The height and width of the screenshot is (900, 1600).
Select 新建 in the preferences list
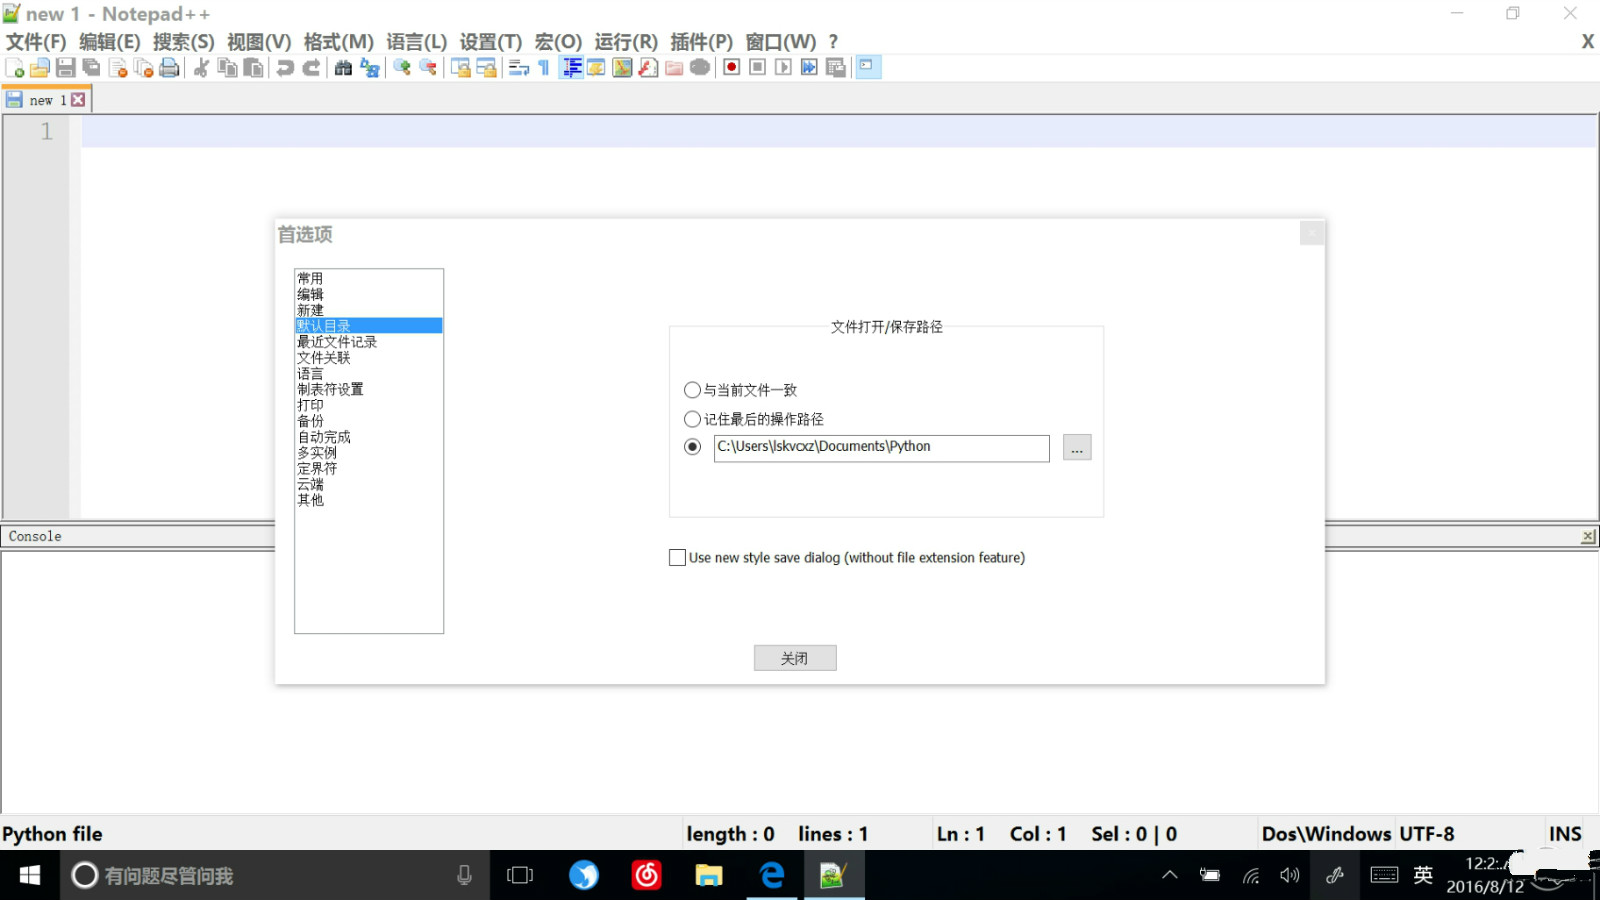coord(368,310)
